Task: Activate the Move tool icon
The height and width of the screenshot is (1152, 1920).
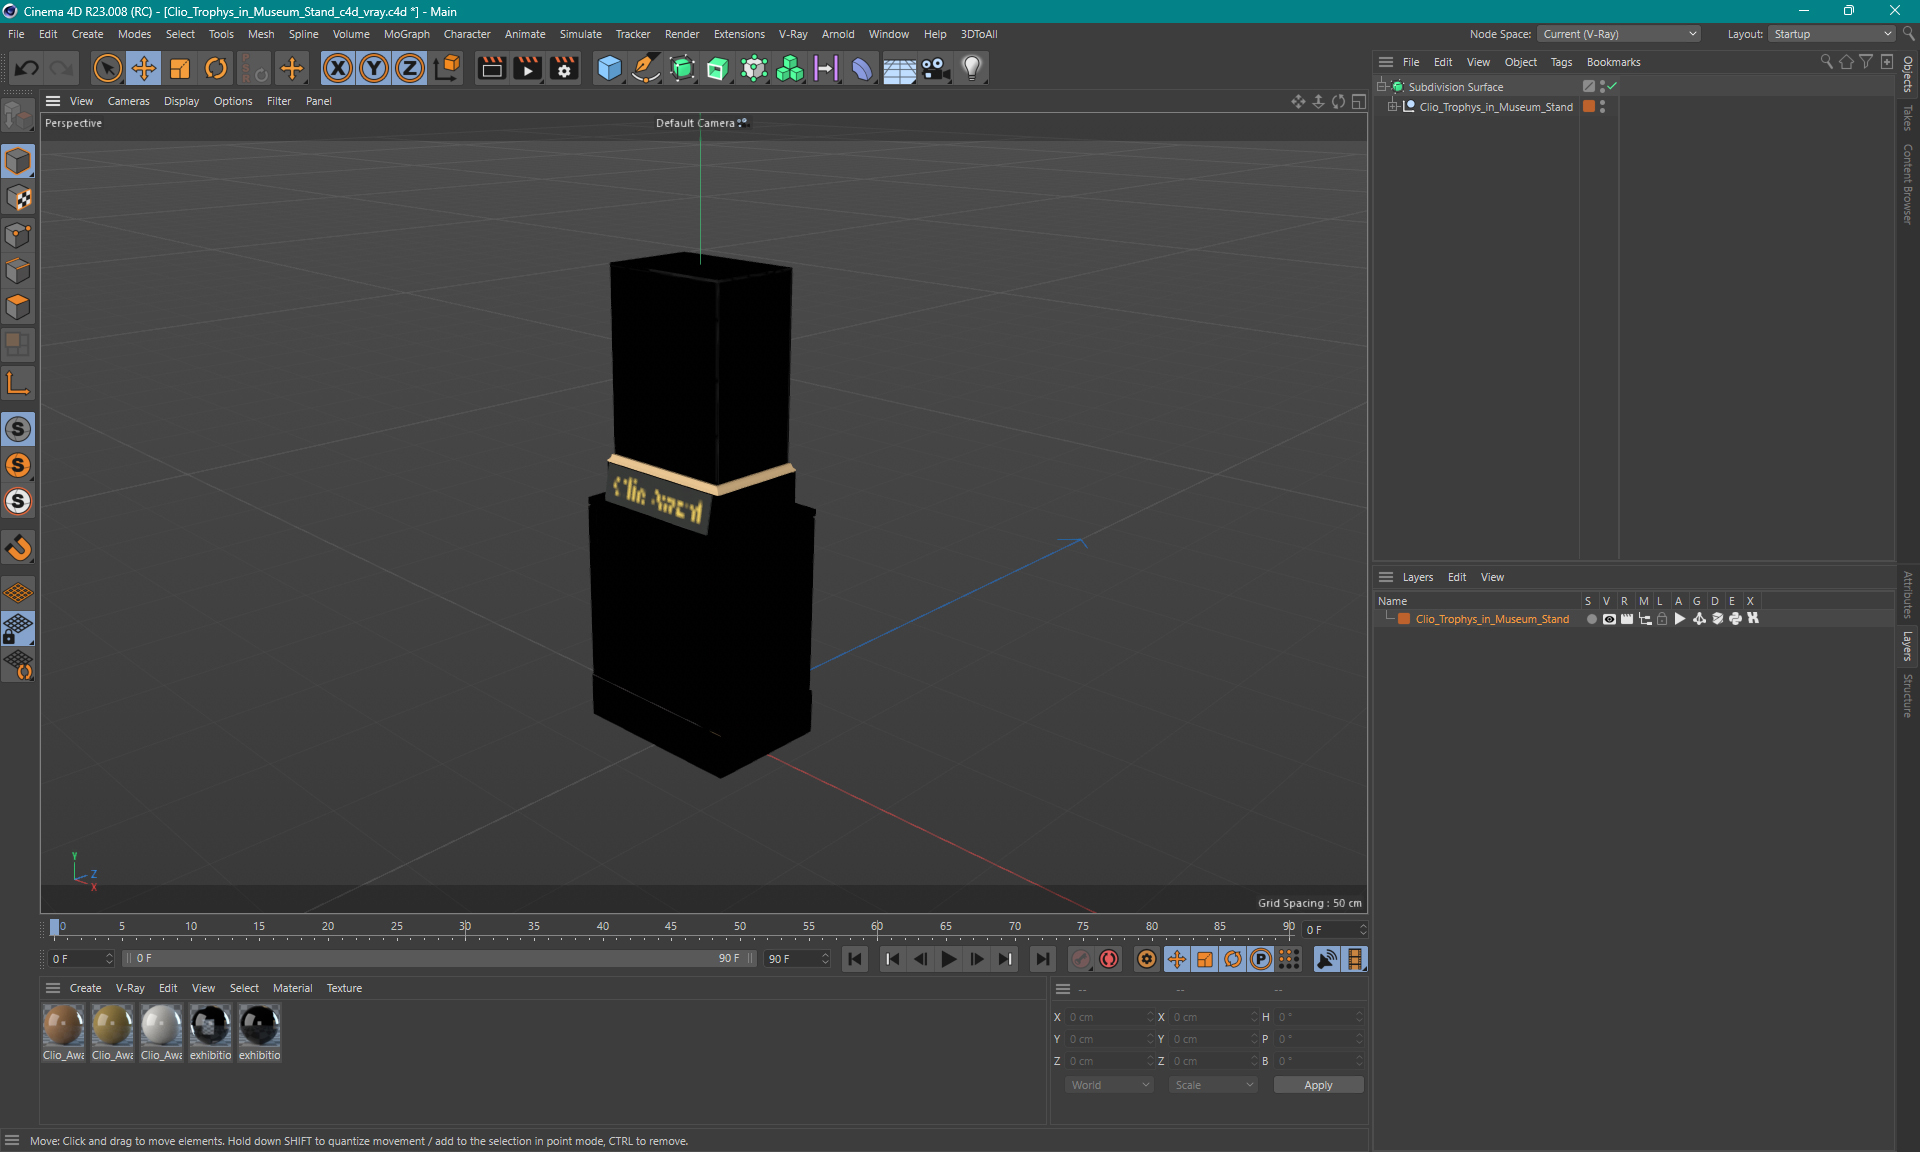Action: pyautogui.click(x=143, y=68)
